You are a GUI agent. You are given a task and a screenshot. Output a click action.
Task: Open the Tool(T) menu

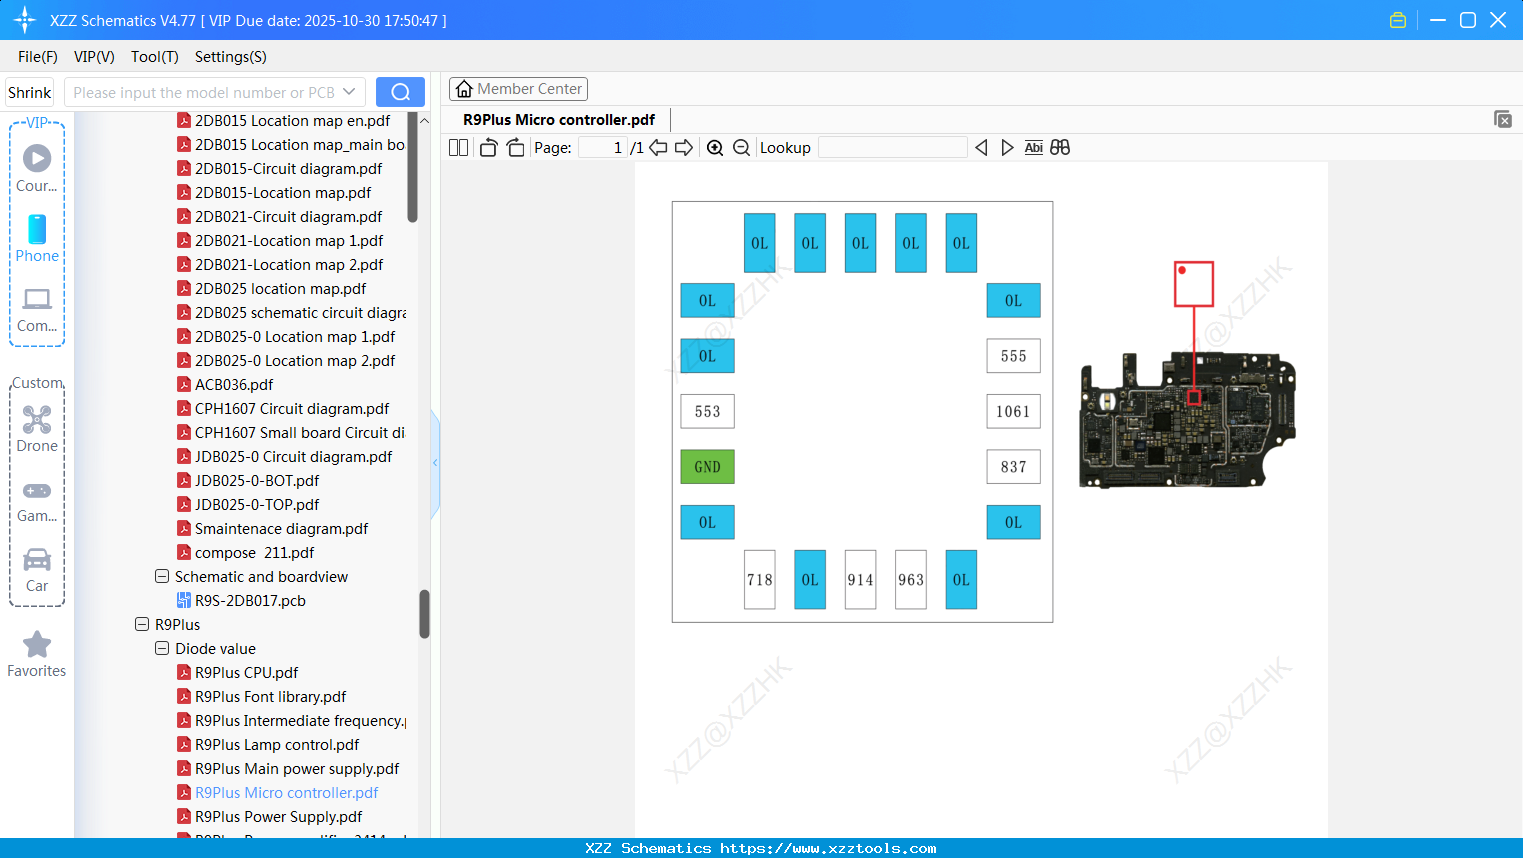[x=155, y=57]
